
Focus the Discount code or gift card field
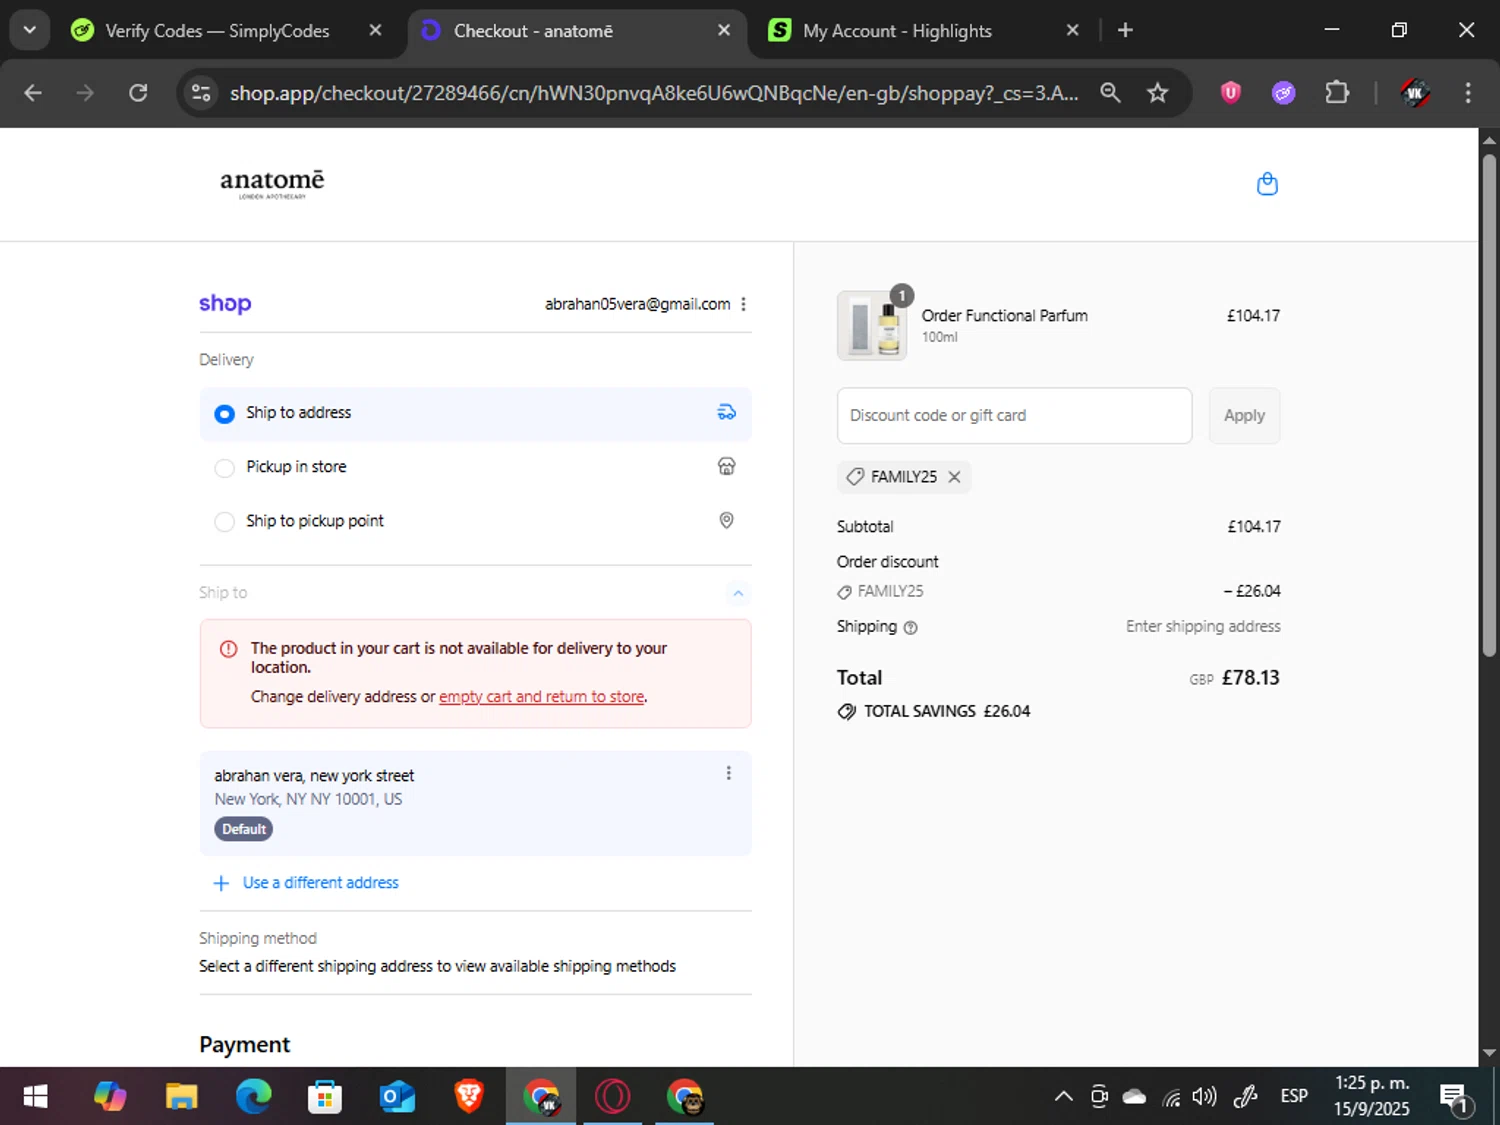[x=1014, y=415]
